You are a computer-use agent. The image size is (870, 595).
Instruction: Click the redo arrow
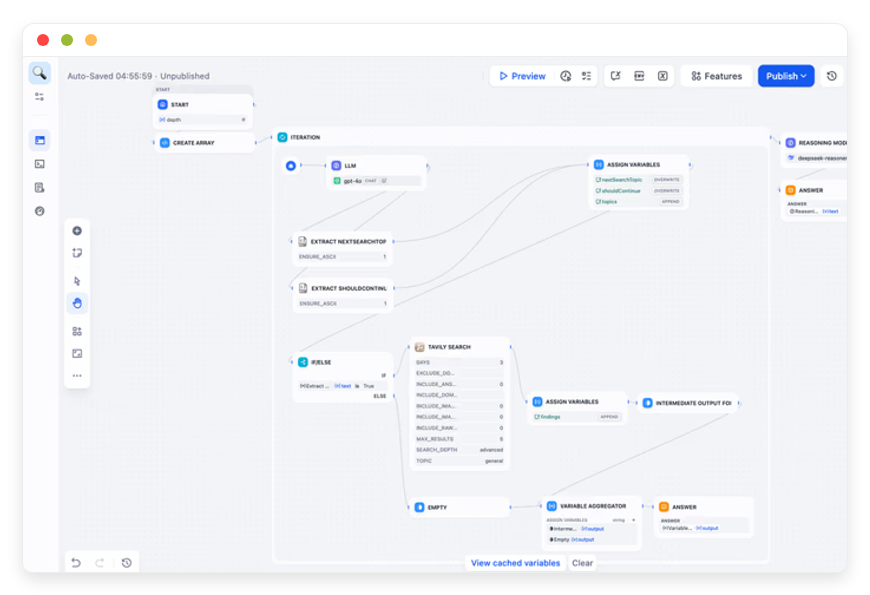click(x=100, y=563)
